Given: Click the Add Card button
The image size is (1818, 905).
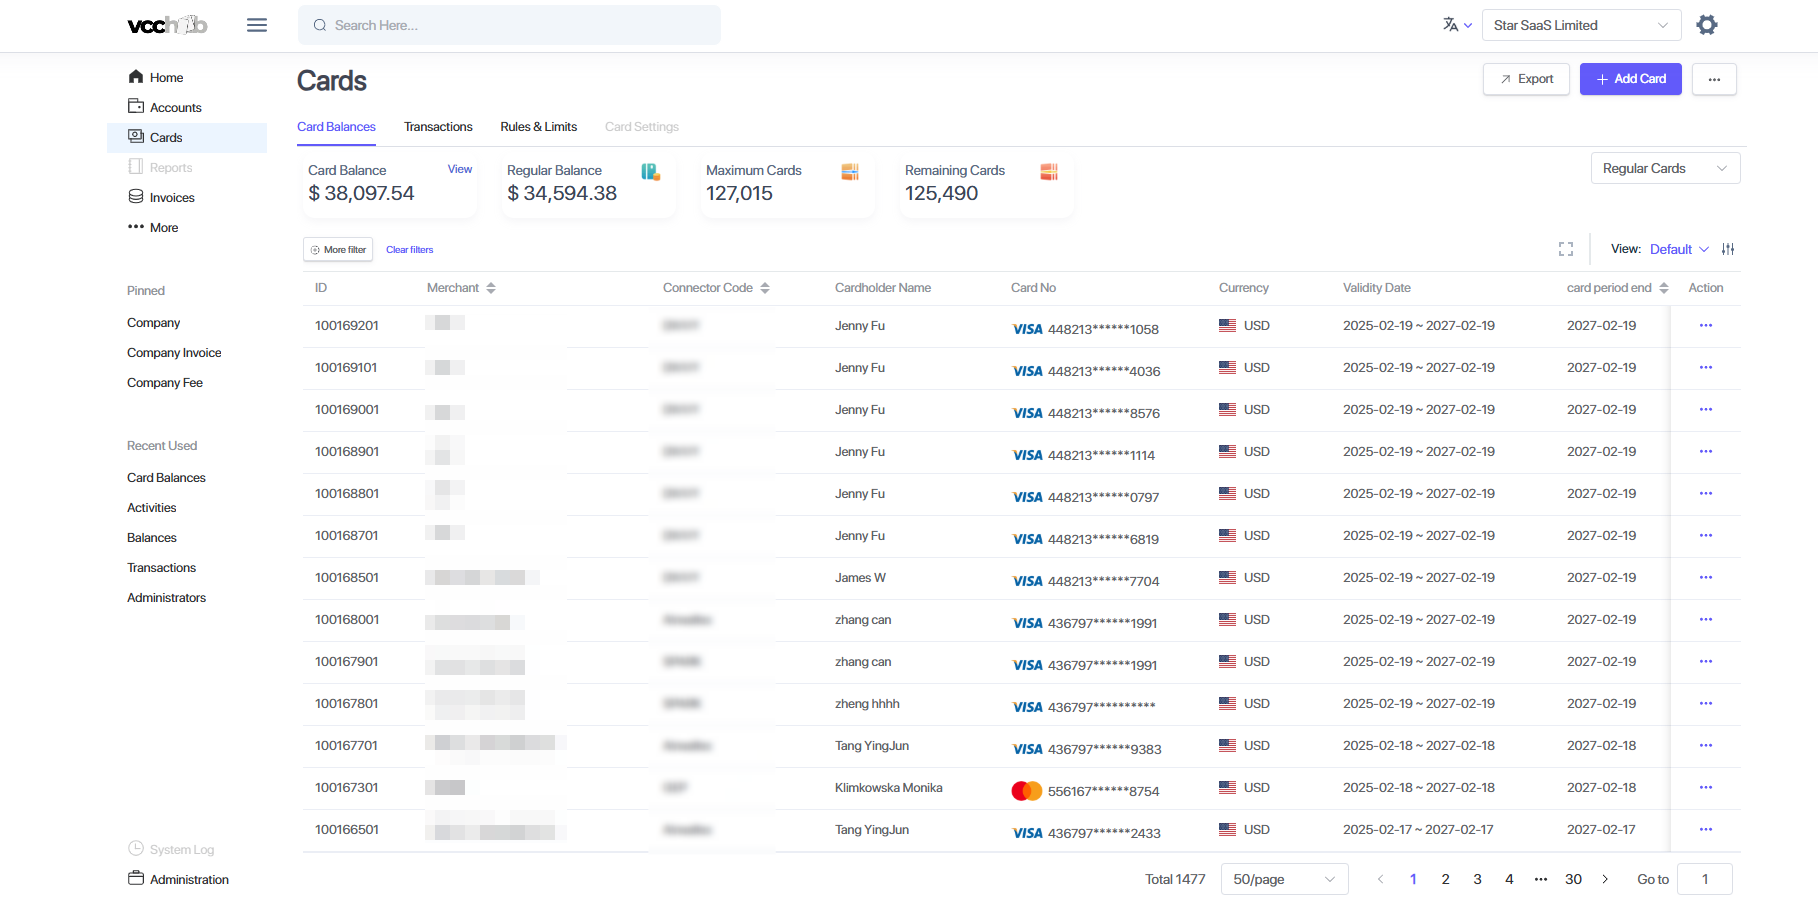Looking at the screenshot, I should tap(1630, 79).
